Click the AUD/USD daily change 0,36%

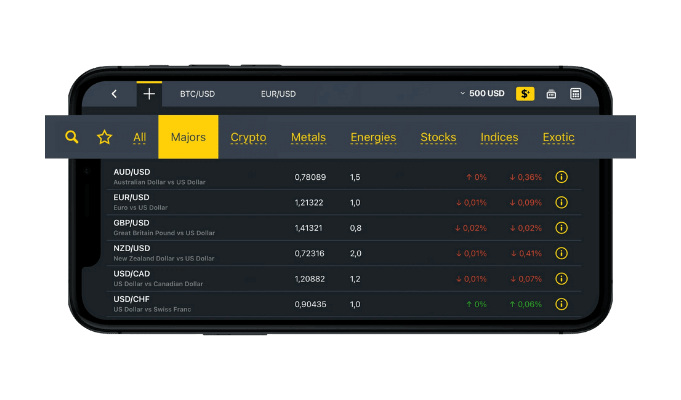(526, 177)
